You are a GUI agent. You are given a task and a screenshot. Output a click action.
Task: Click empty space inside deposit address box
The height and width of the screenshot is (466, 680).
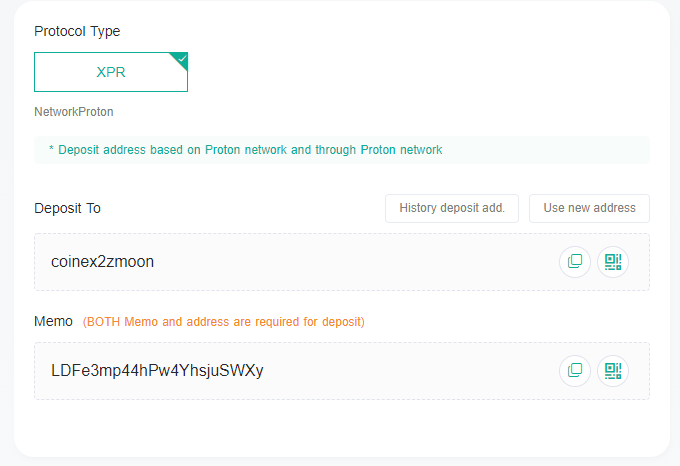coord(356,262)
